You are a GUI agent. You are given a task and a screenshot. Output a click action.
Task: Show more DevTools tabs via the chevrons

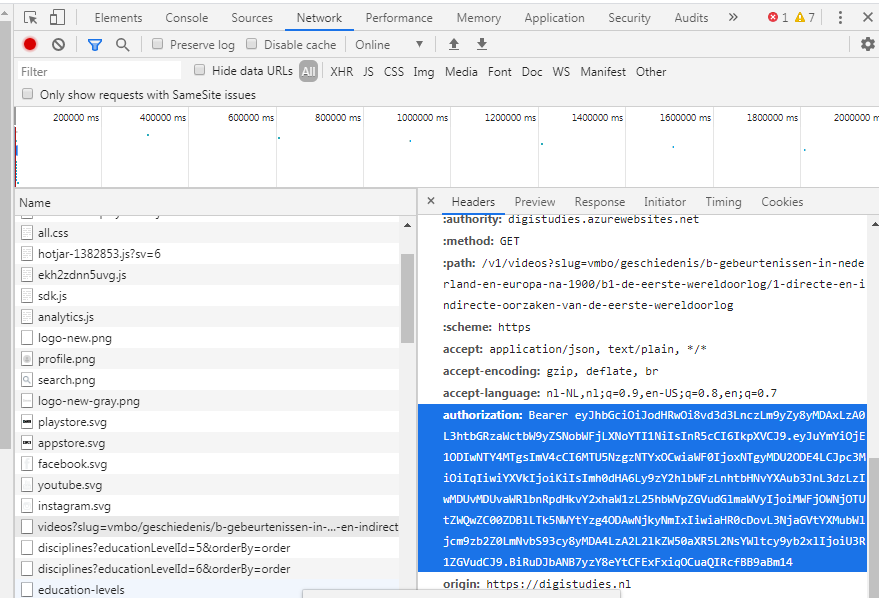[x=733, y=17]
